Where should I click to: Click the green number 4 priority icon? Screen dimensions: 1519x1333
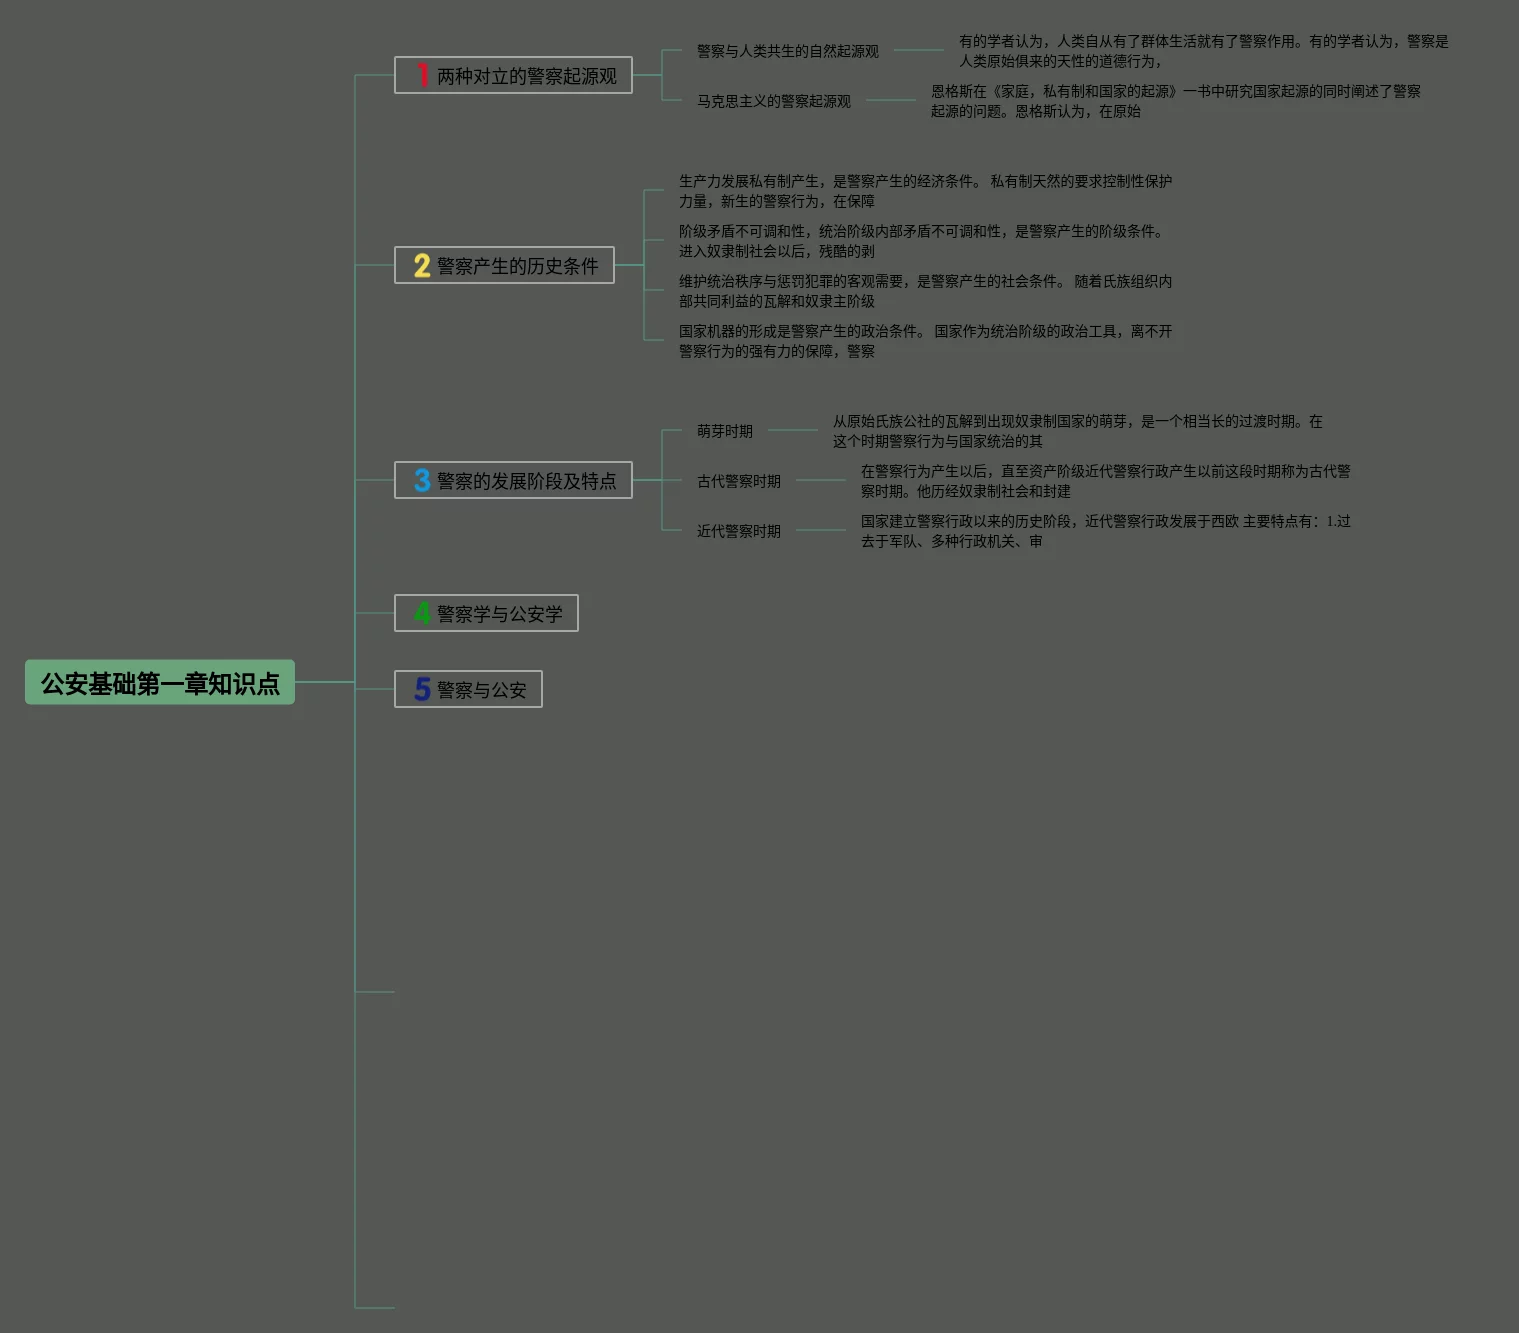pyautogui.click(x=422, y=613)
